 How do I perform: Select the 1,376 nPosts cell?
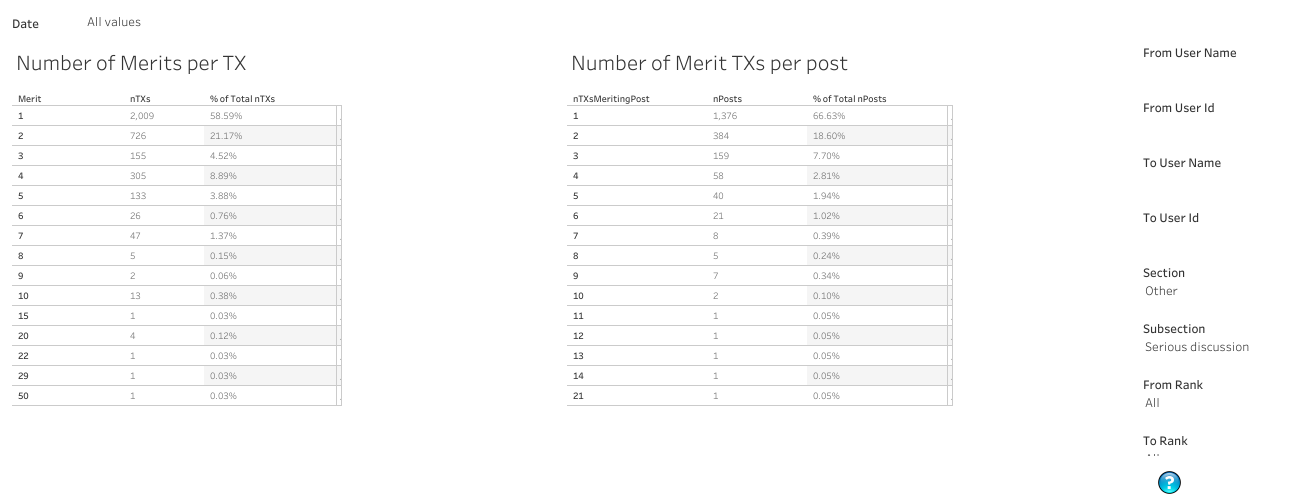click(x=726, y=116)
